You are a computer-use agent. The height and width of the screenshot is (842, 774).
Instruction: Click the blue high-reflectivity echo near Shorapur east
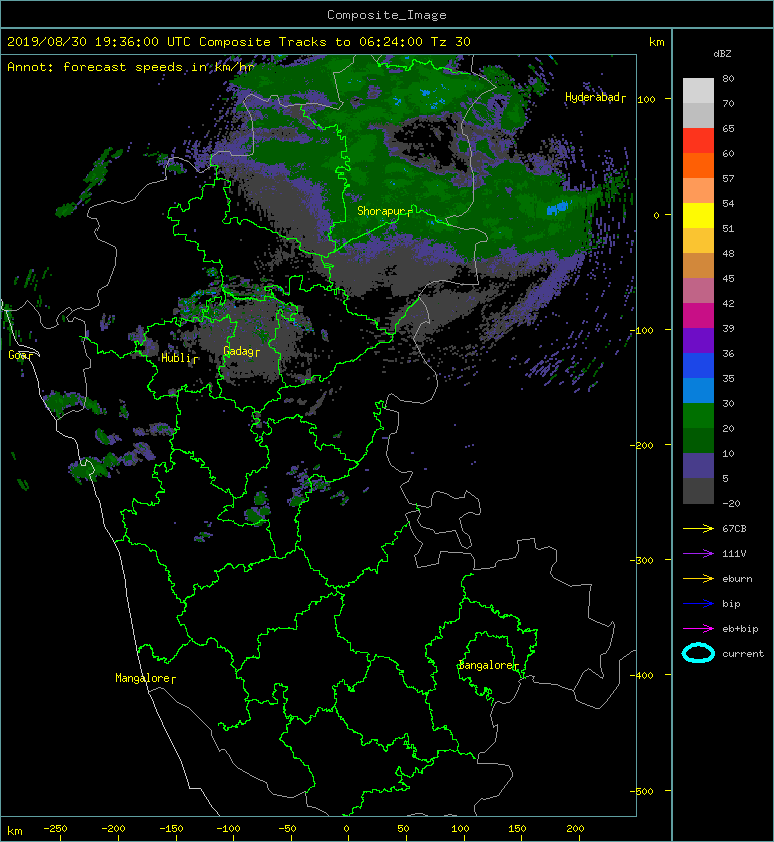(558, 208)
